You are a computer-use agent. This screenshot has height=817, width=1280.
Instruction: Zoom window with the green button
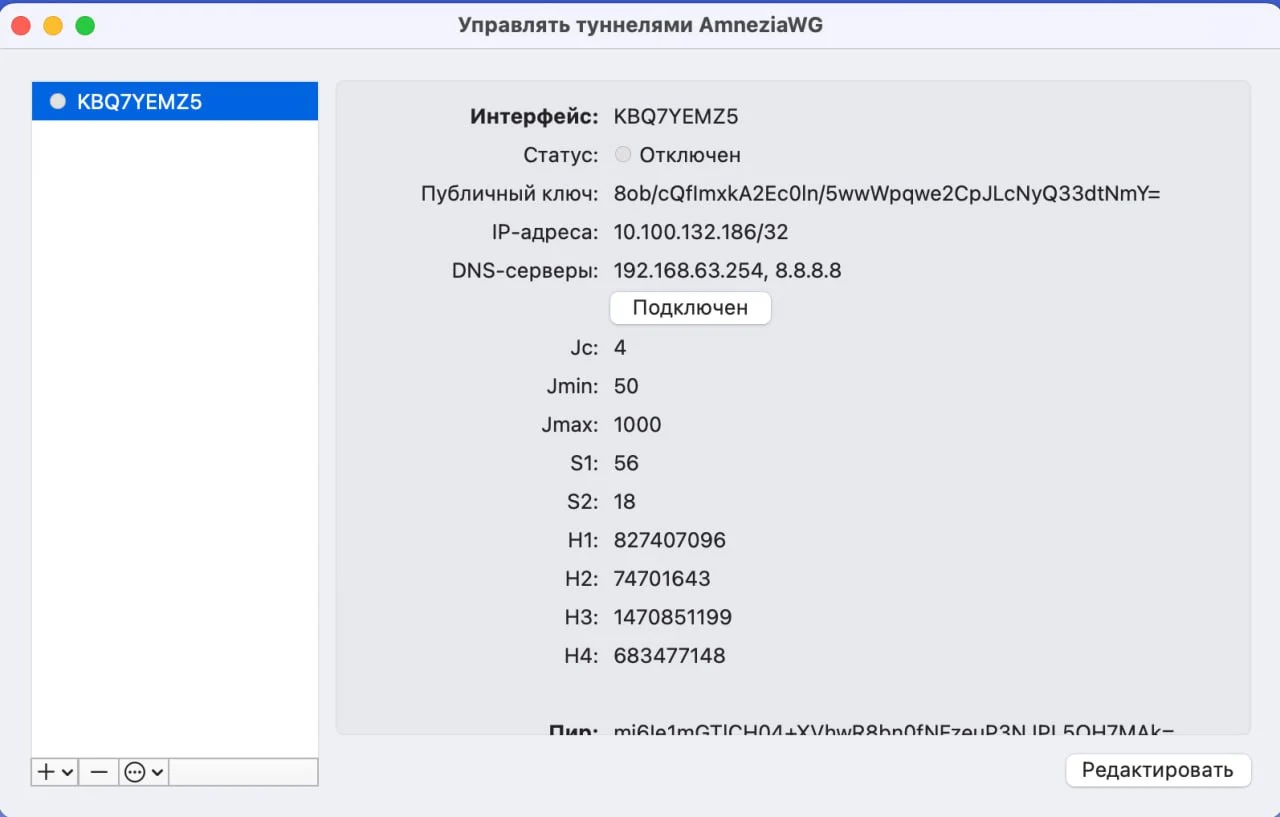(x=85, y=25)
